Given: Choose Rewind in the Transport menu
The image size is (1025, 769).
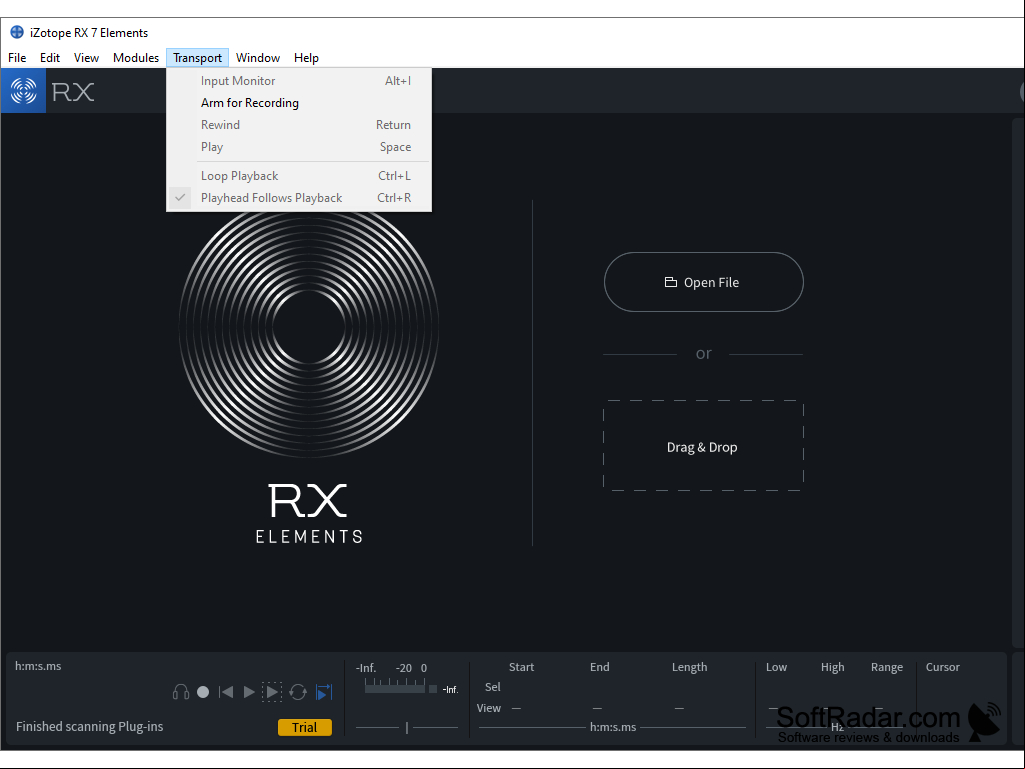Looking at the screenshot, I should pos(299,125).
